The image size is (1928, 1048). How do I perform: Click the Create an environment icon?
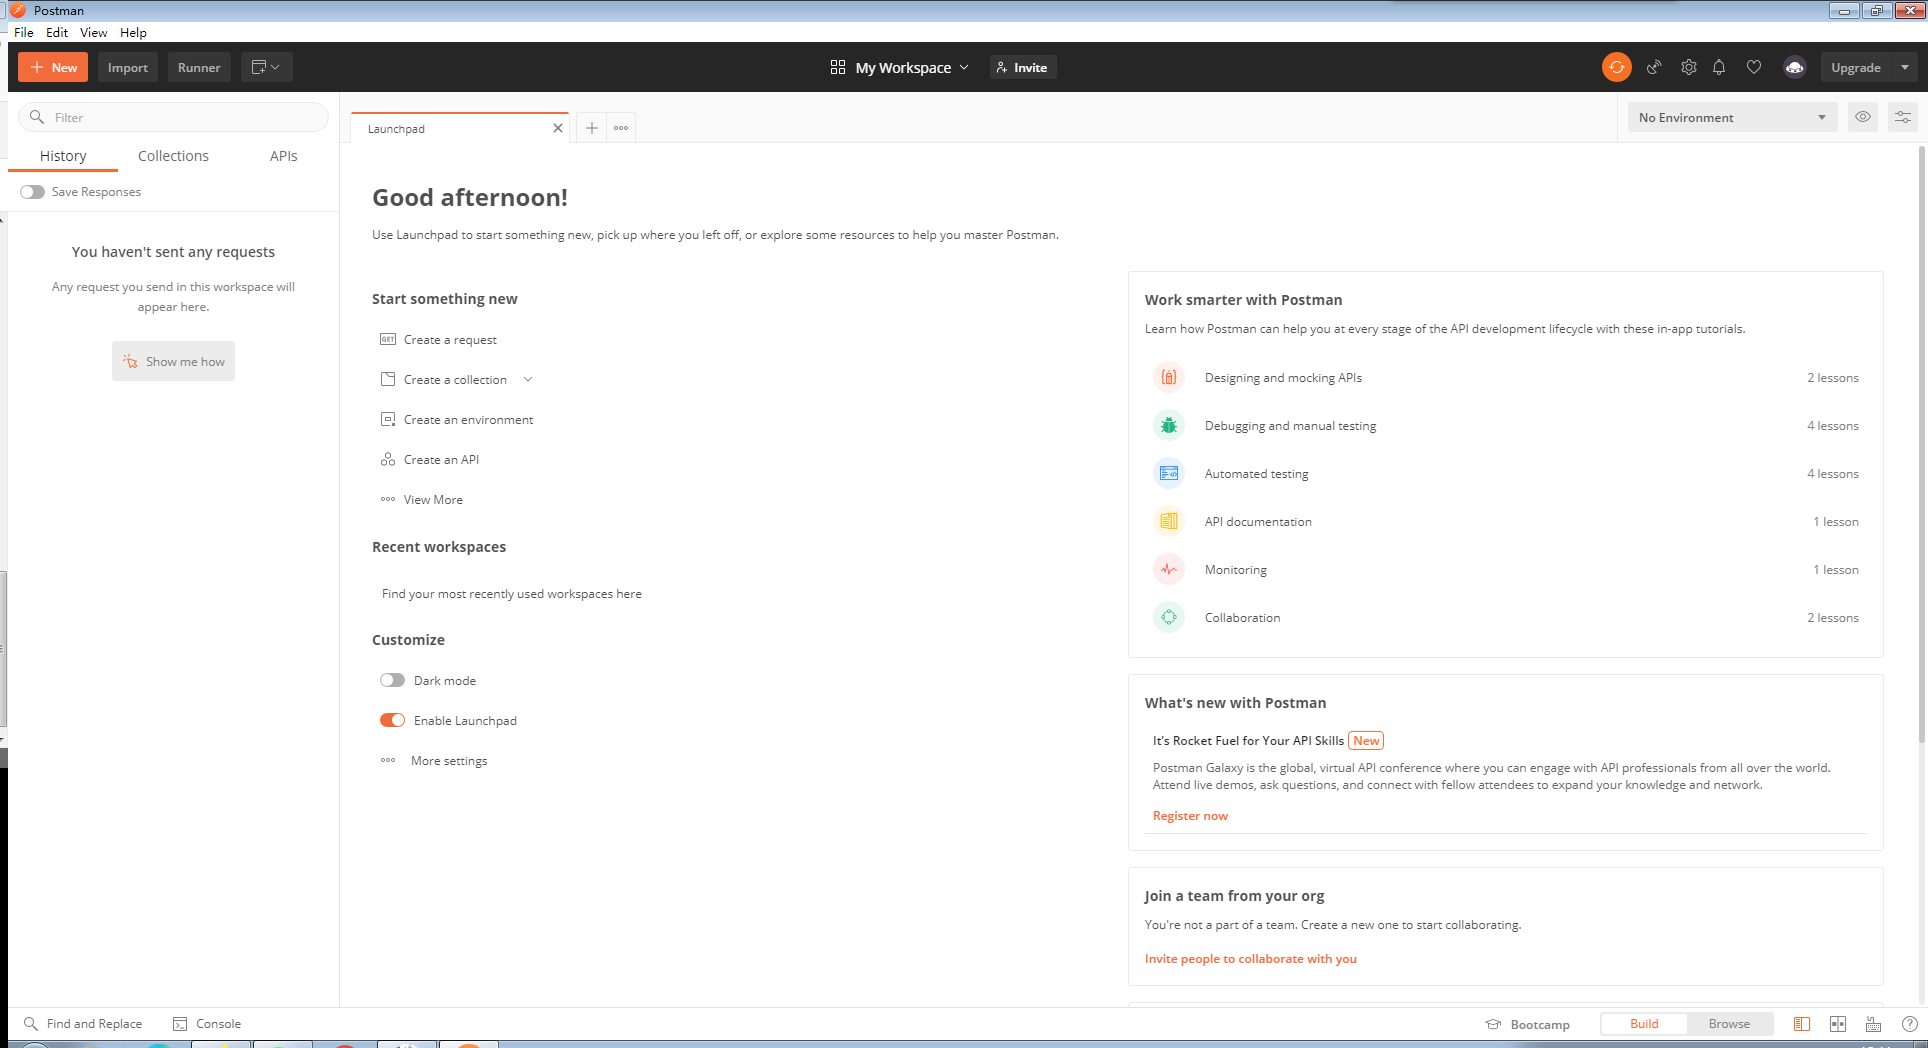pyautogui.click(x=388, y=419)
